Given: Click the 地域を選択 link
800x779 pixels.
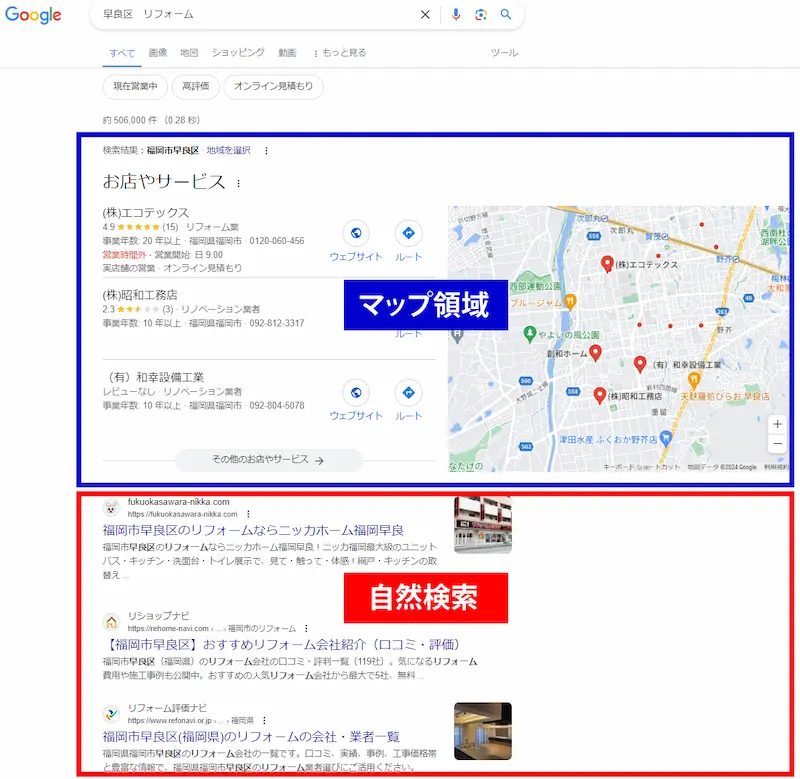Looking at the screenshot, I should tap(229, 150).
